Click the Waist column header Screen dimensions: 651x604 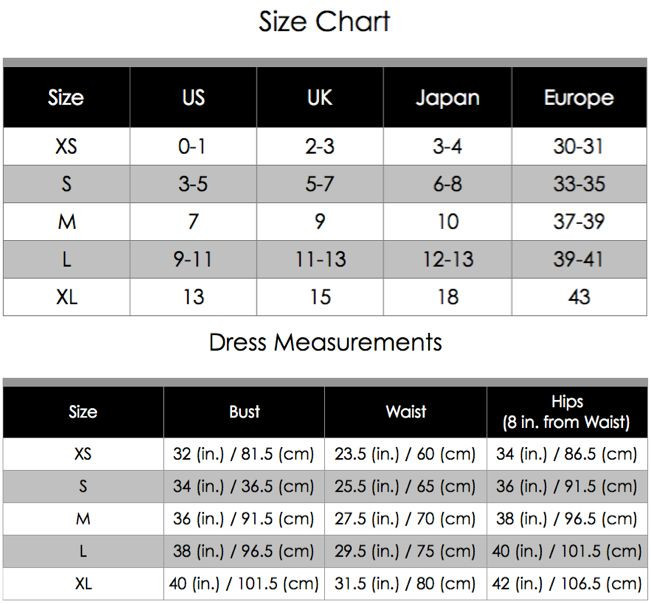click(406, 412)
